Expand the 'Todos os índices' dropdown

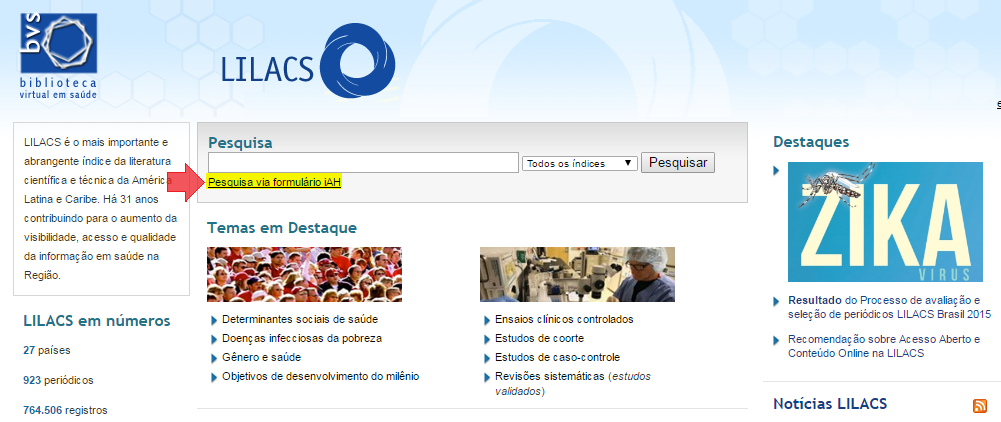(580, 163)
